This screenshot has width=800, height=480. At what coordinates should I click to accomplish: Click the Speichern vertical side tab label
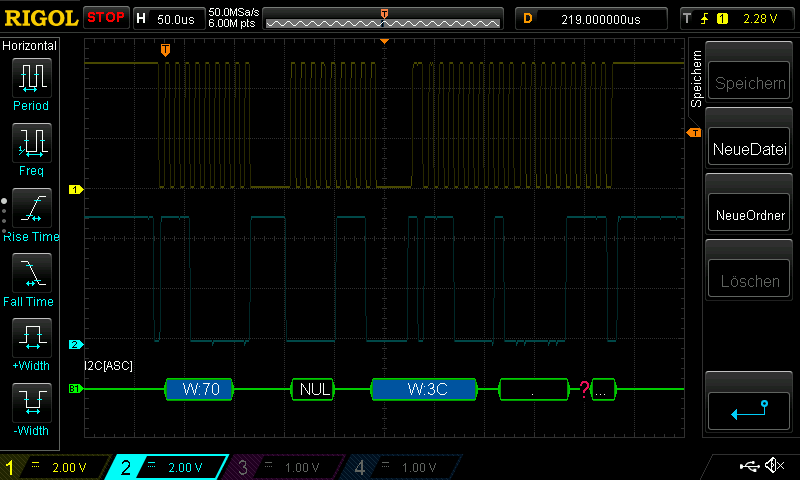point(696,78)
